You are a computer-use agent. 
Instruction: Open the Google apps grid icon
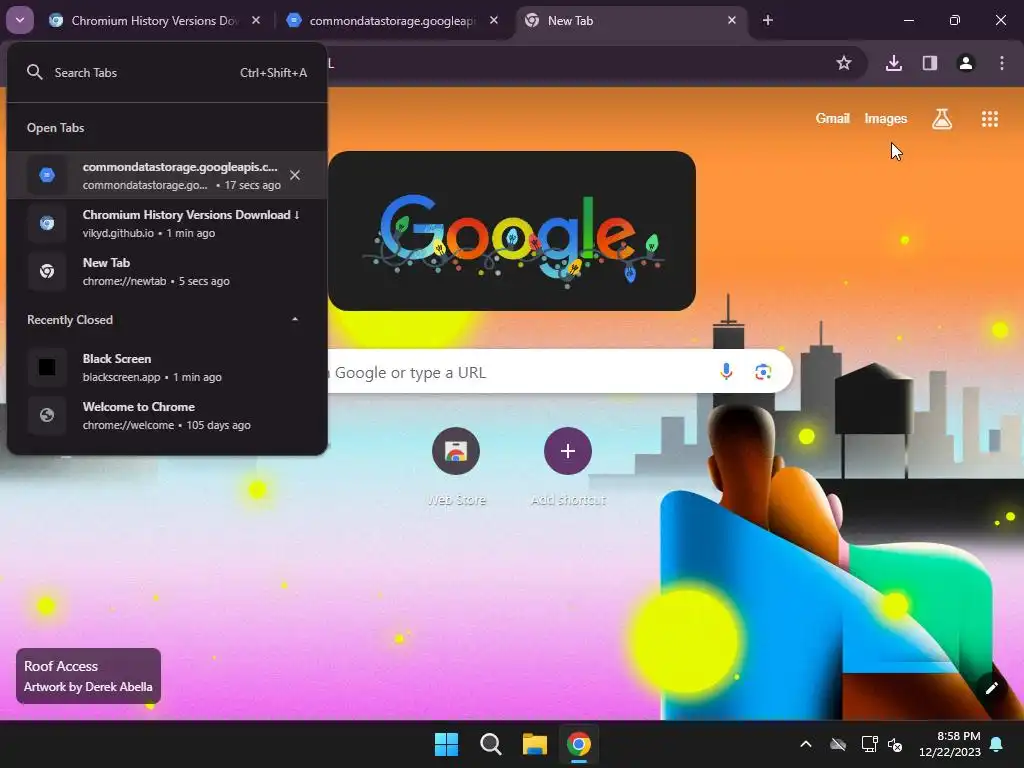[x=989, y=119]
